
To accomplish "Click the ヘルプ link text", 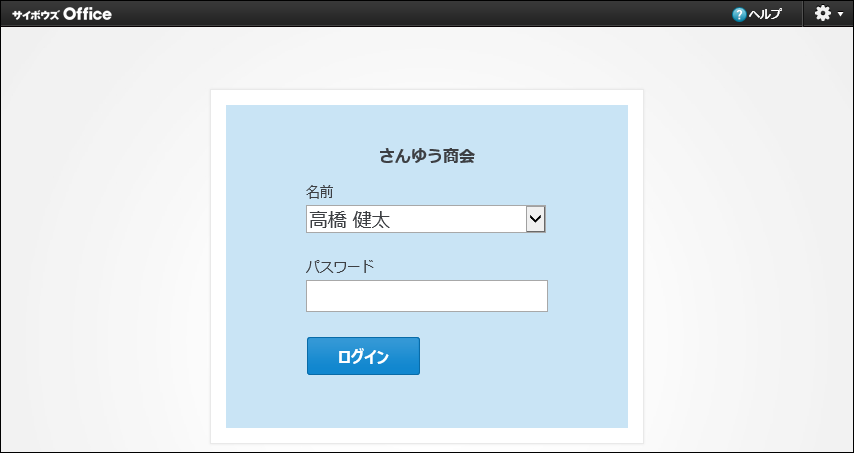I will [x=765, y=14].
